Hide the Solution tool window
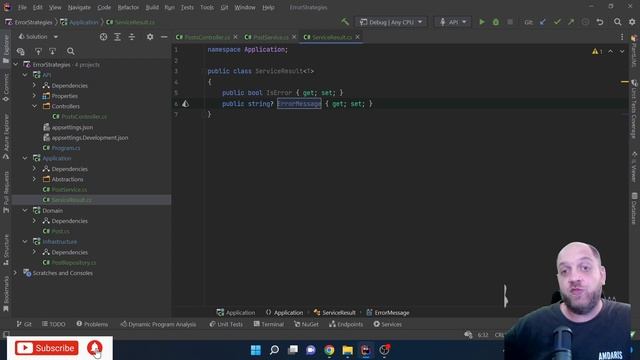This screenshot has width=640, height=360. [164, 37]
